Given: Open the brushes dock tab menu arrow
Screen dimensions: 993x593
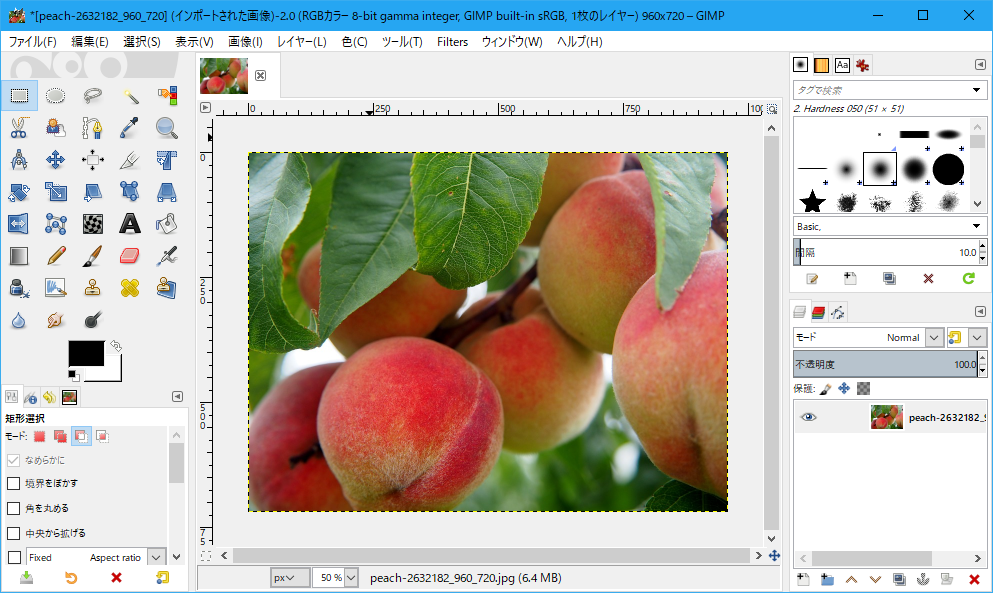Looking at the screenshot, I should click(x=980, y=65).
